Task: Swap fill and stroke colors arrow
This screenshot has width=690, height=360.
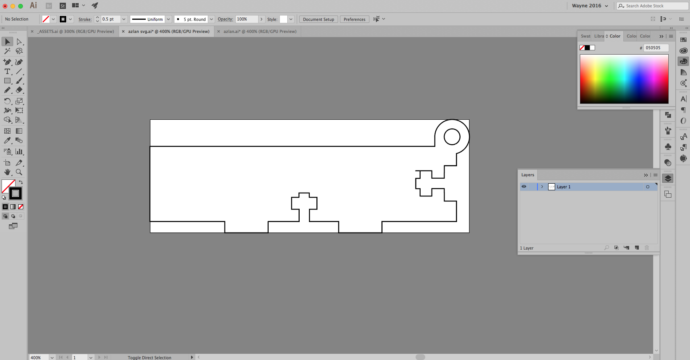Action: tap(21, 182)
